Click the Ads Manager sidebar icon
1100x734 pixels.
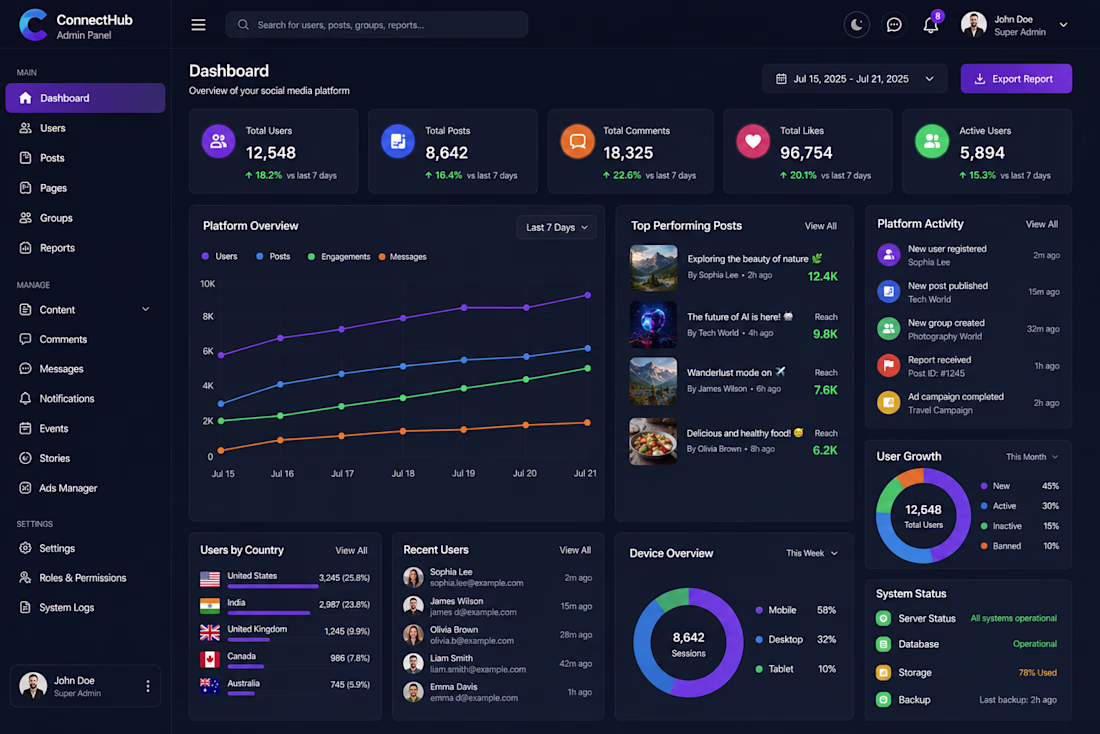coord(25,488)
